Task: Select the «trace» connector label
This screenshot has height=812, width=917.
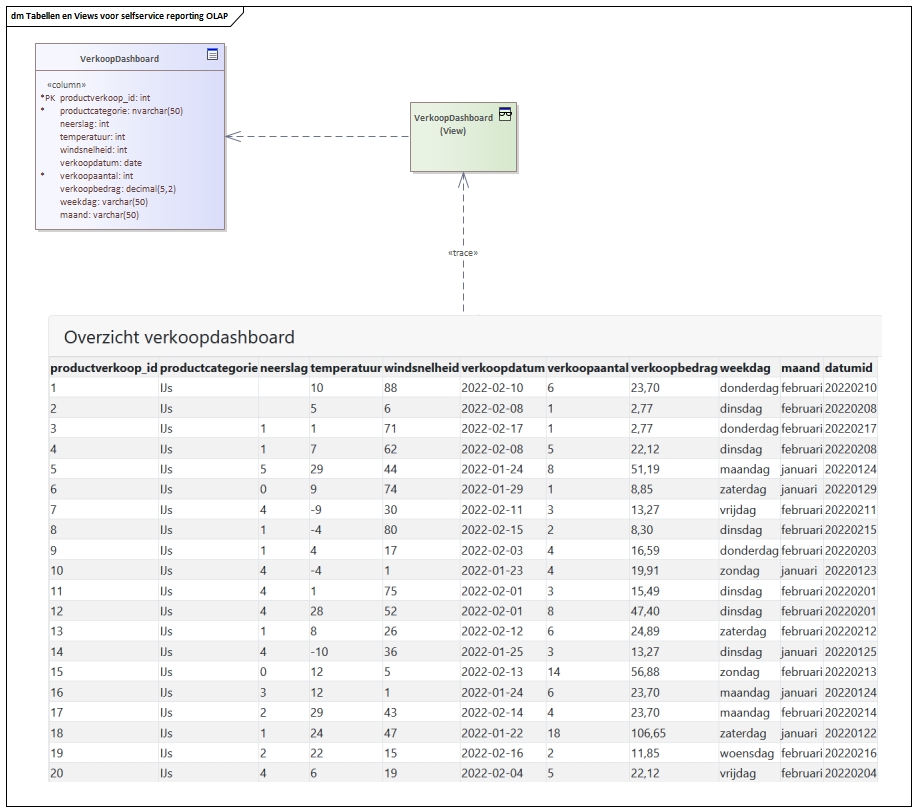Action: pos(463,253)
